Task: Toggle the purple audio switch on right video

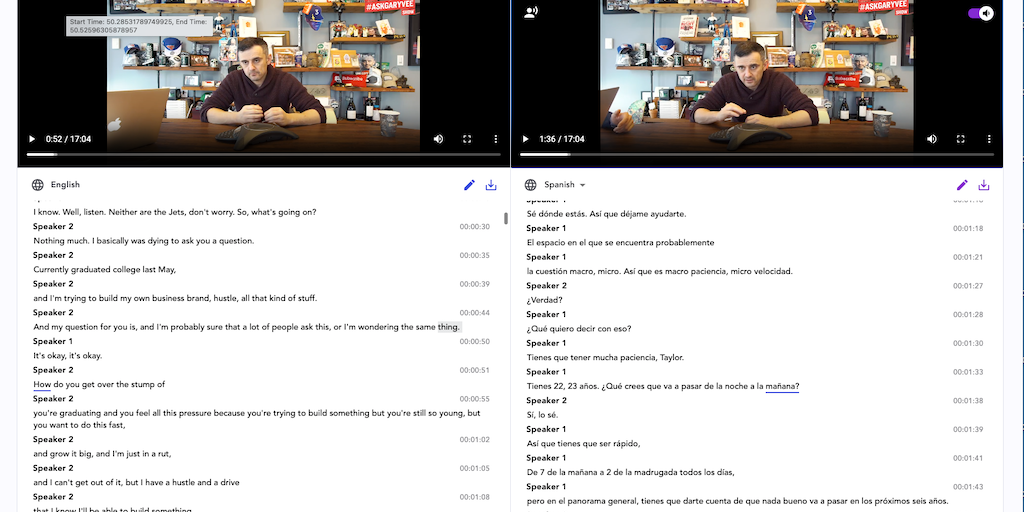Action: [x=980, y=13]
